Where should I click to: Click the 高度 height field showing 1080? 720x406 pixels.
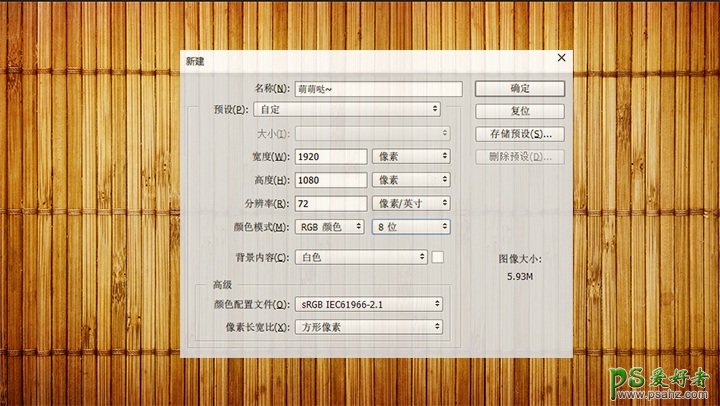(331, 180)
